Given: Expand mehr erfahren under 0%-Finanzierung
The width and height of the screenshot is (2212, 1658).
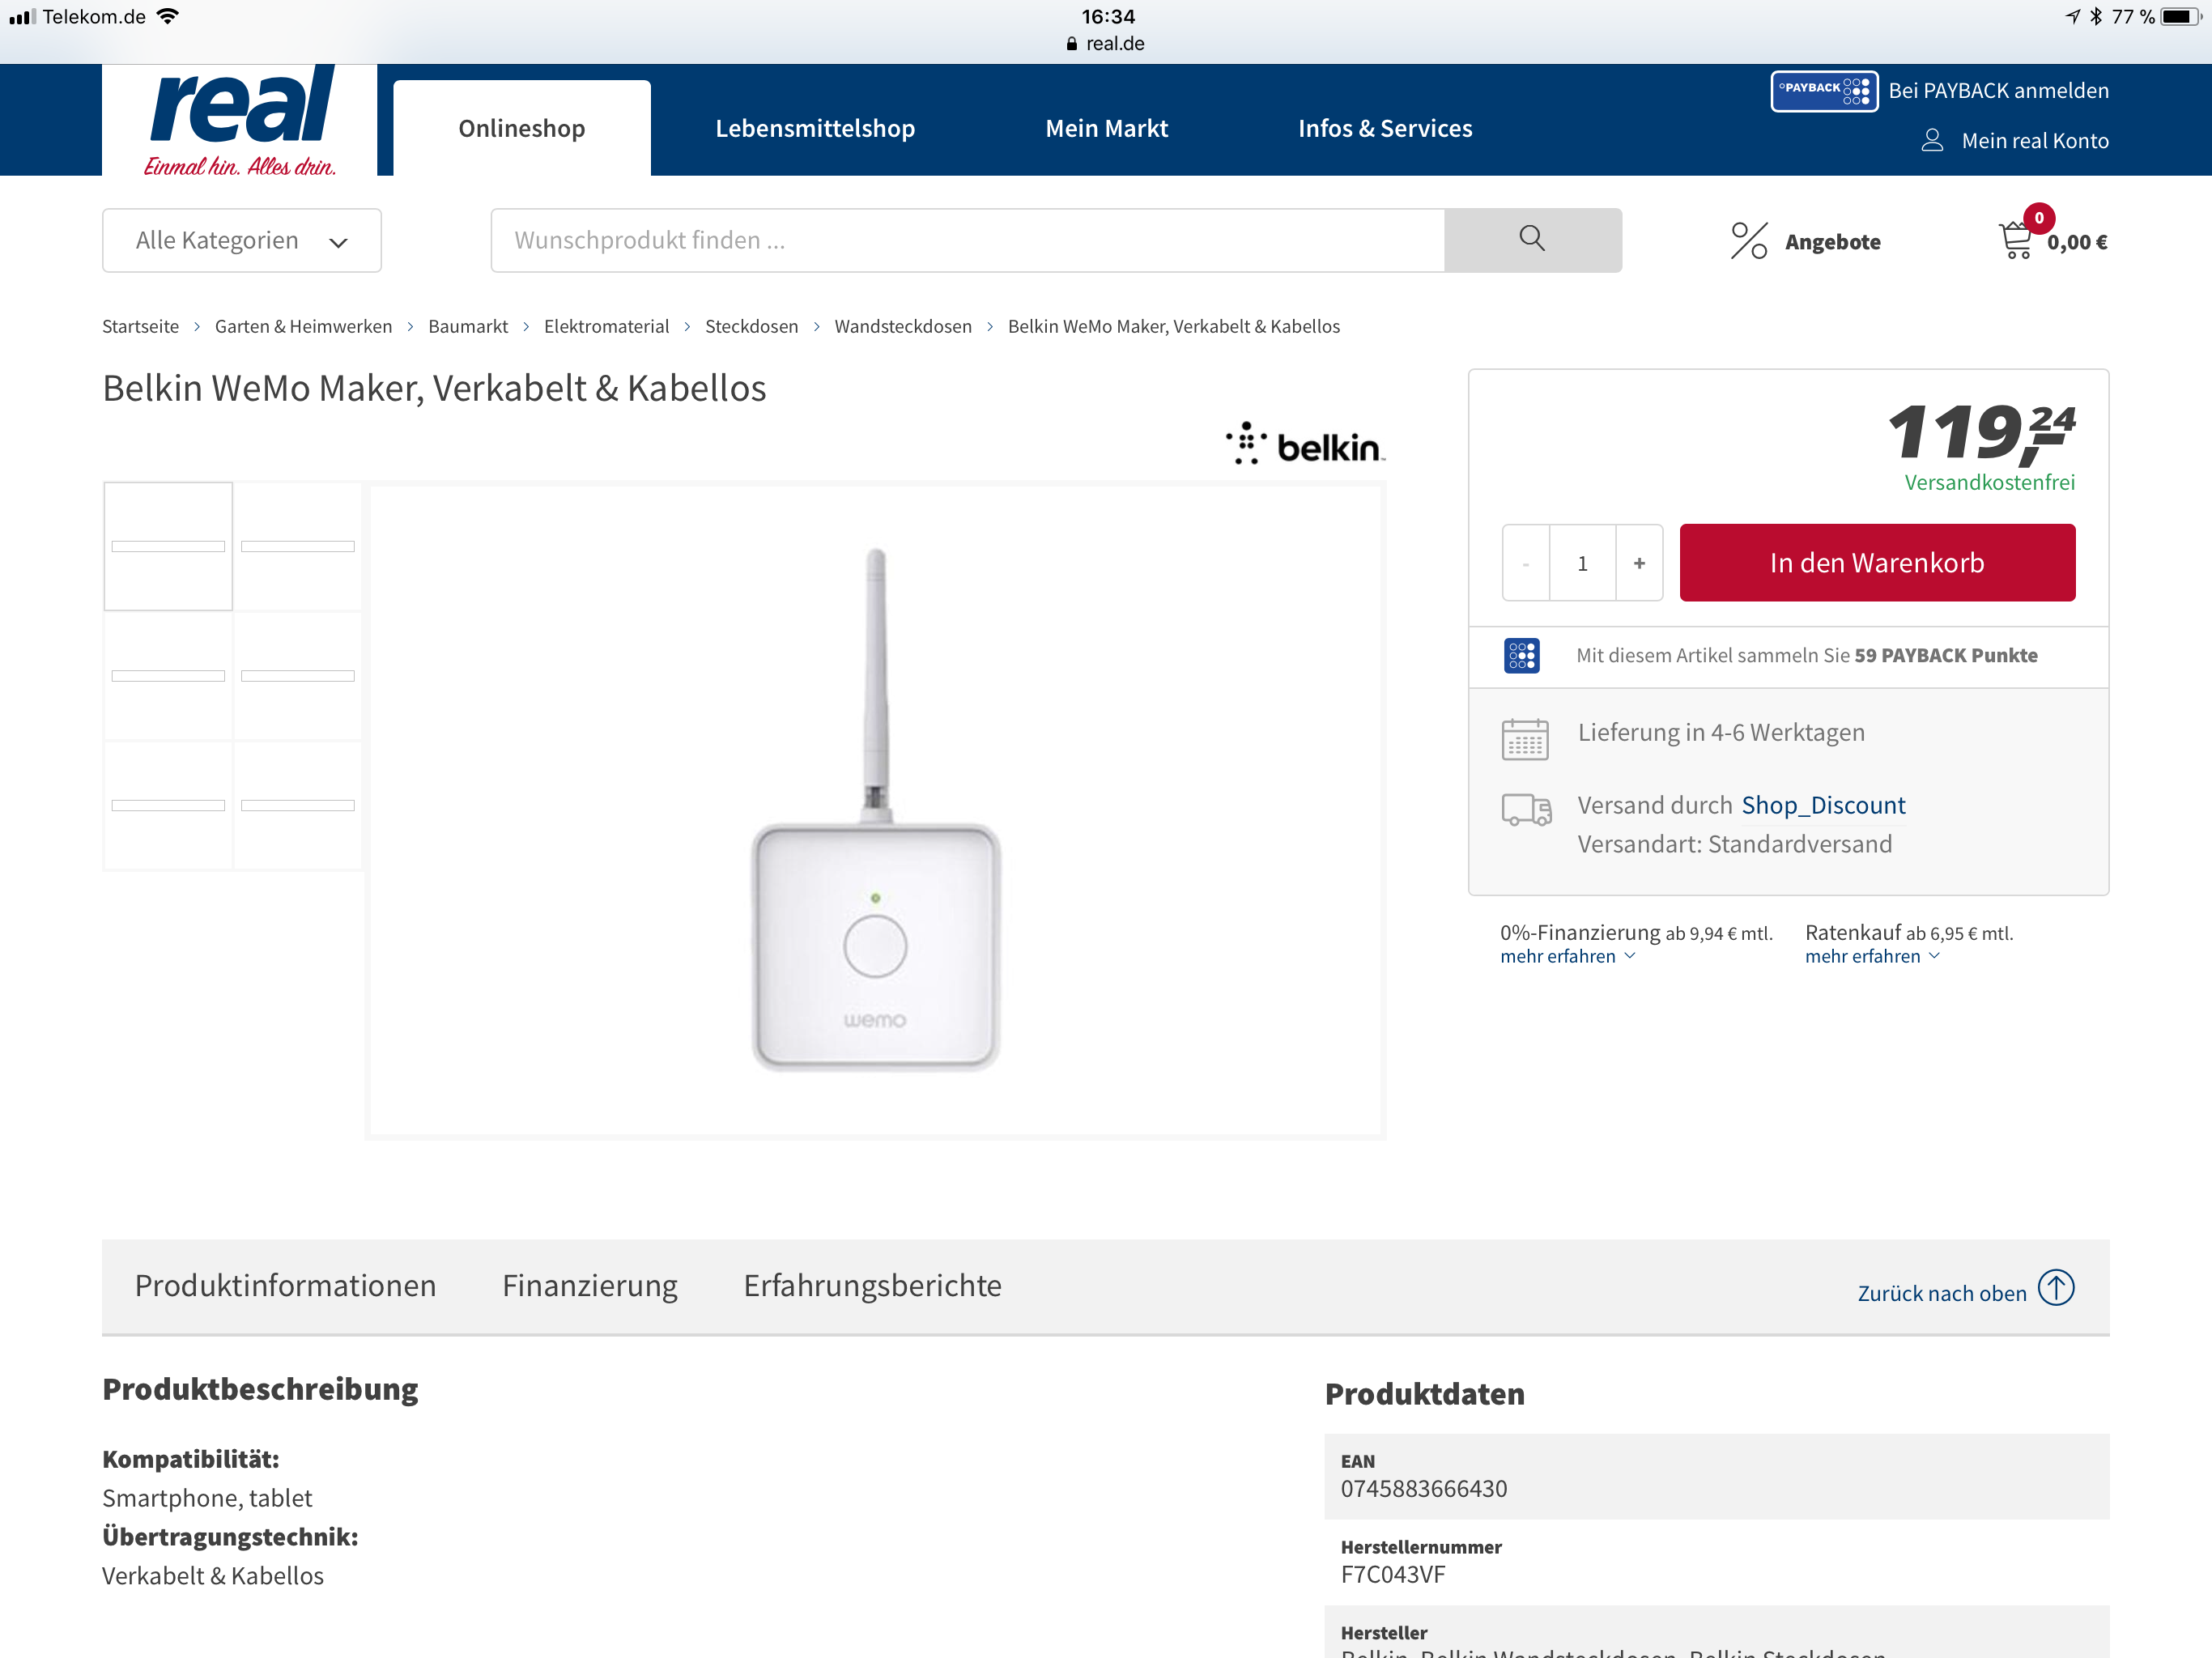Looking at the screenshot, I should click(1567, 957).
